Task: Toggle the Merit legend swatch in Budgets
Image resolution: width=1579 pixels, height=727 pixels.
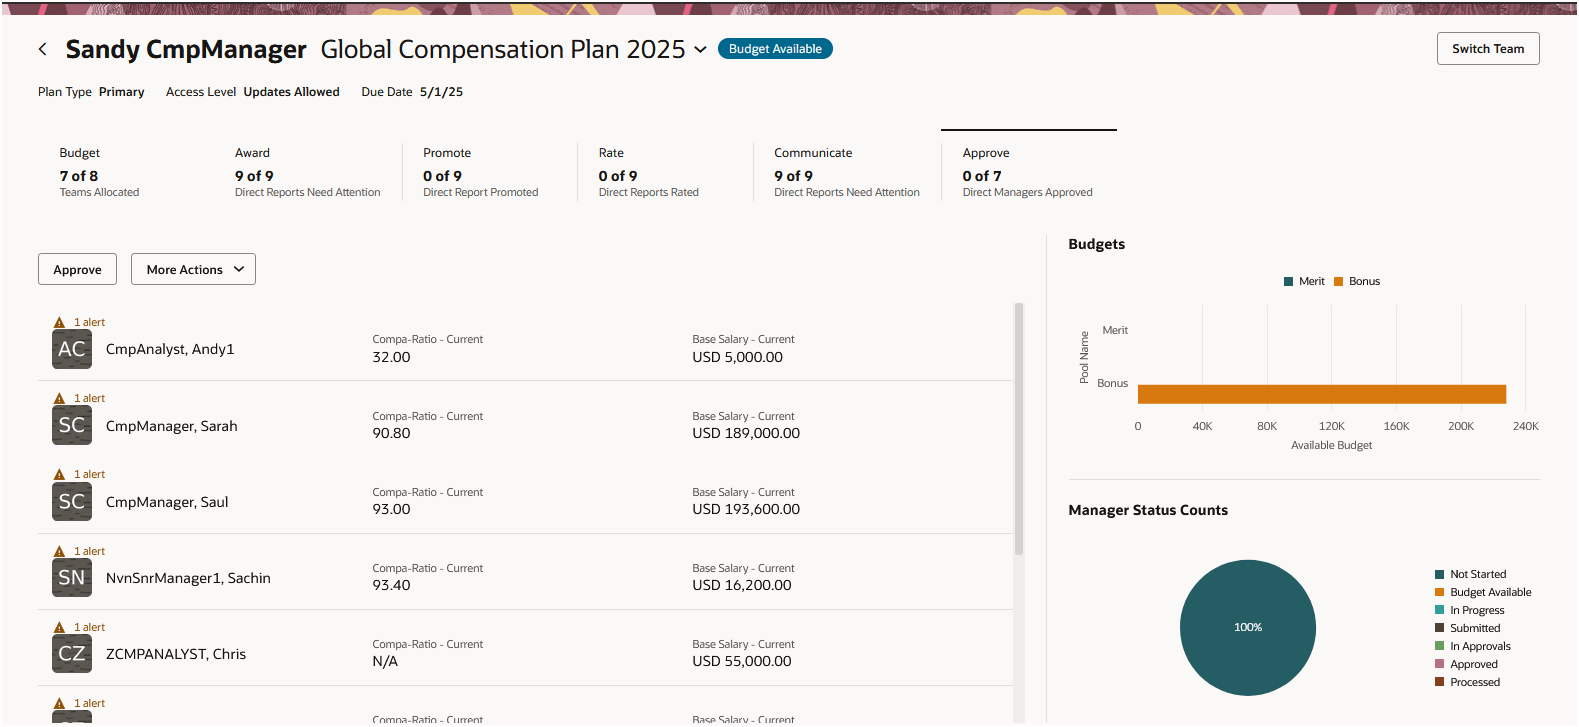Action: pyautogui.click(x=1289, y=282)
